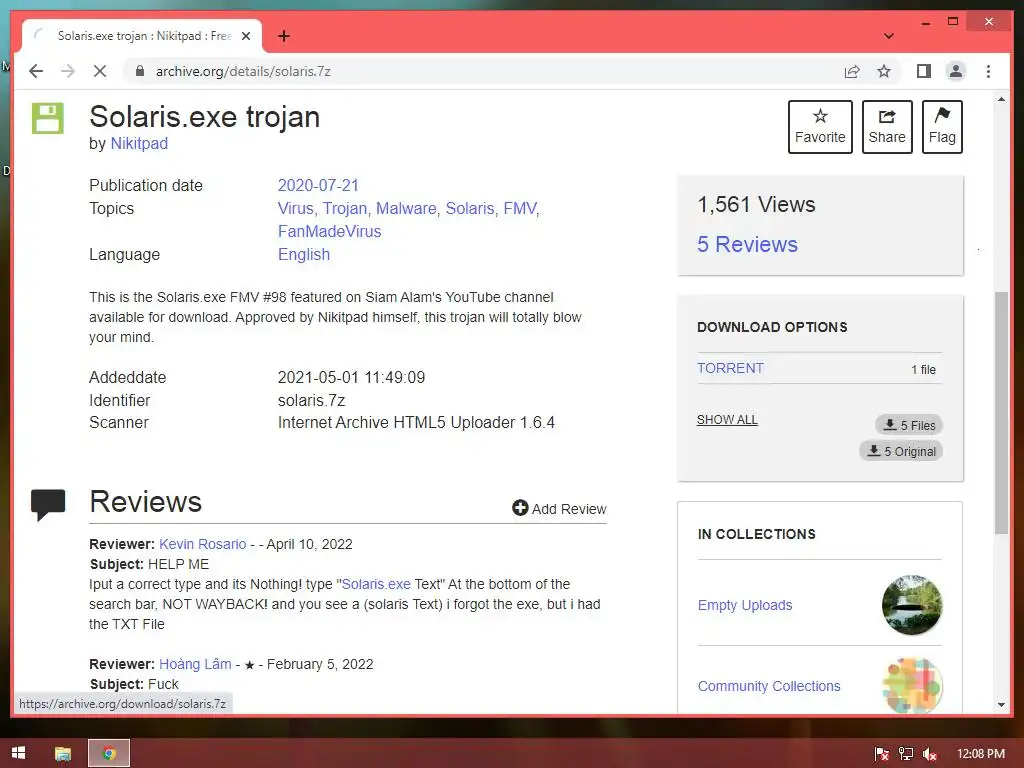
Task: Bookmark this page with the star icon
Action: point(884,71)
